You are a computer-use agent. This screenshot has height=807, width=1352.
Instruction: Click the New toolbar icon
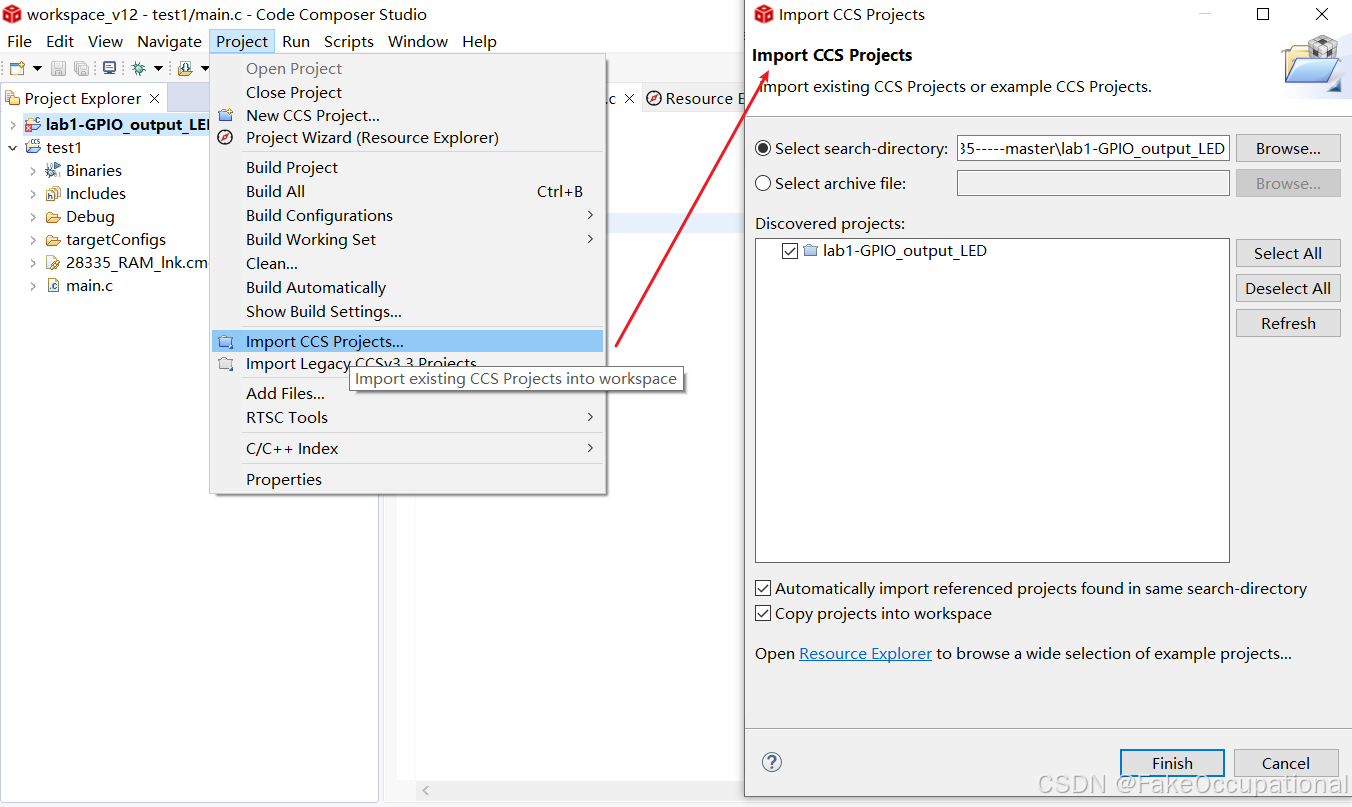[17, 68]
